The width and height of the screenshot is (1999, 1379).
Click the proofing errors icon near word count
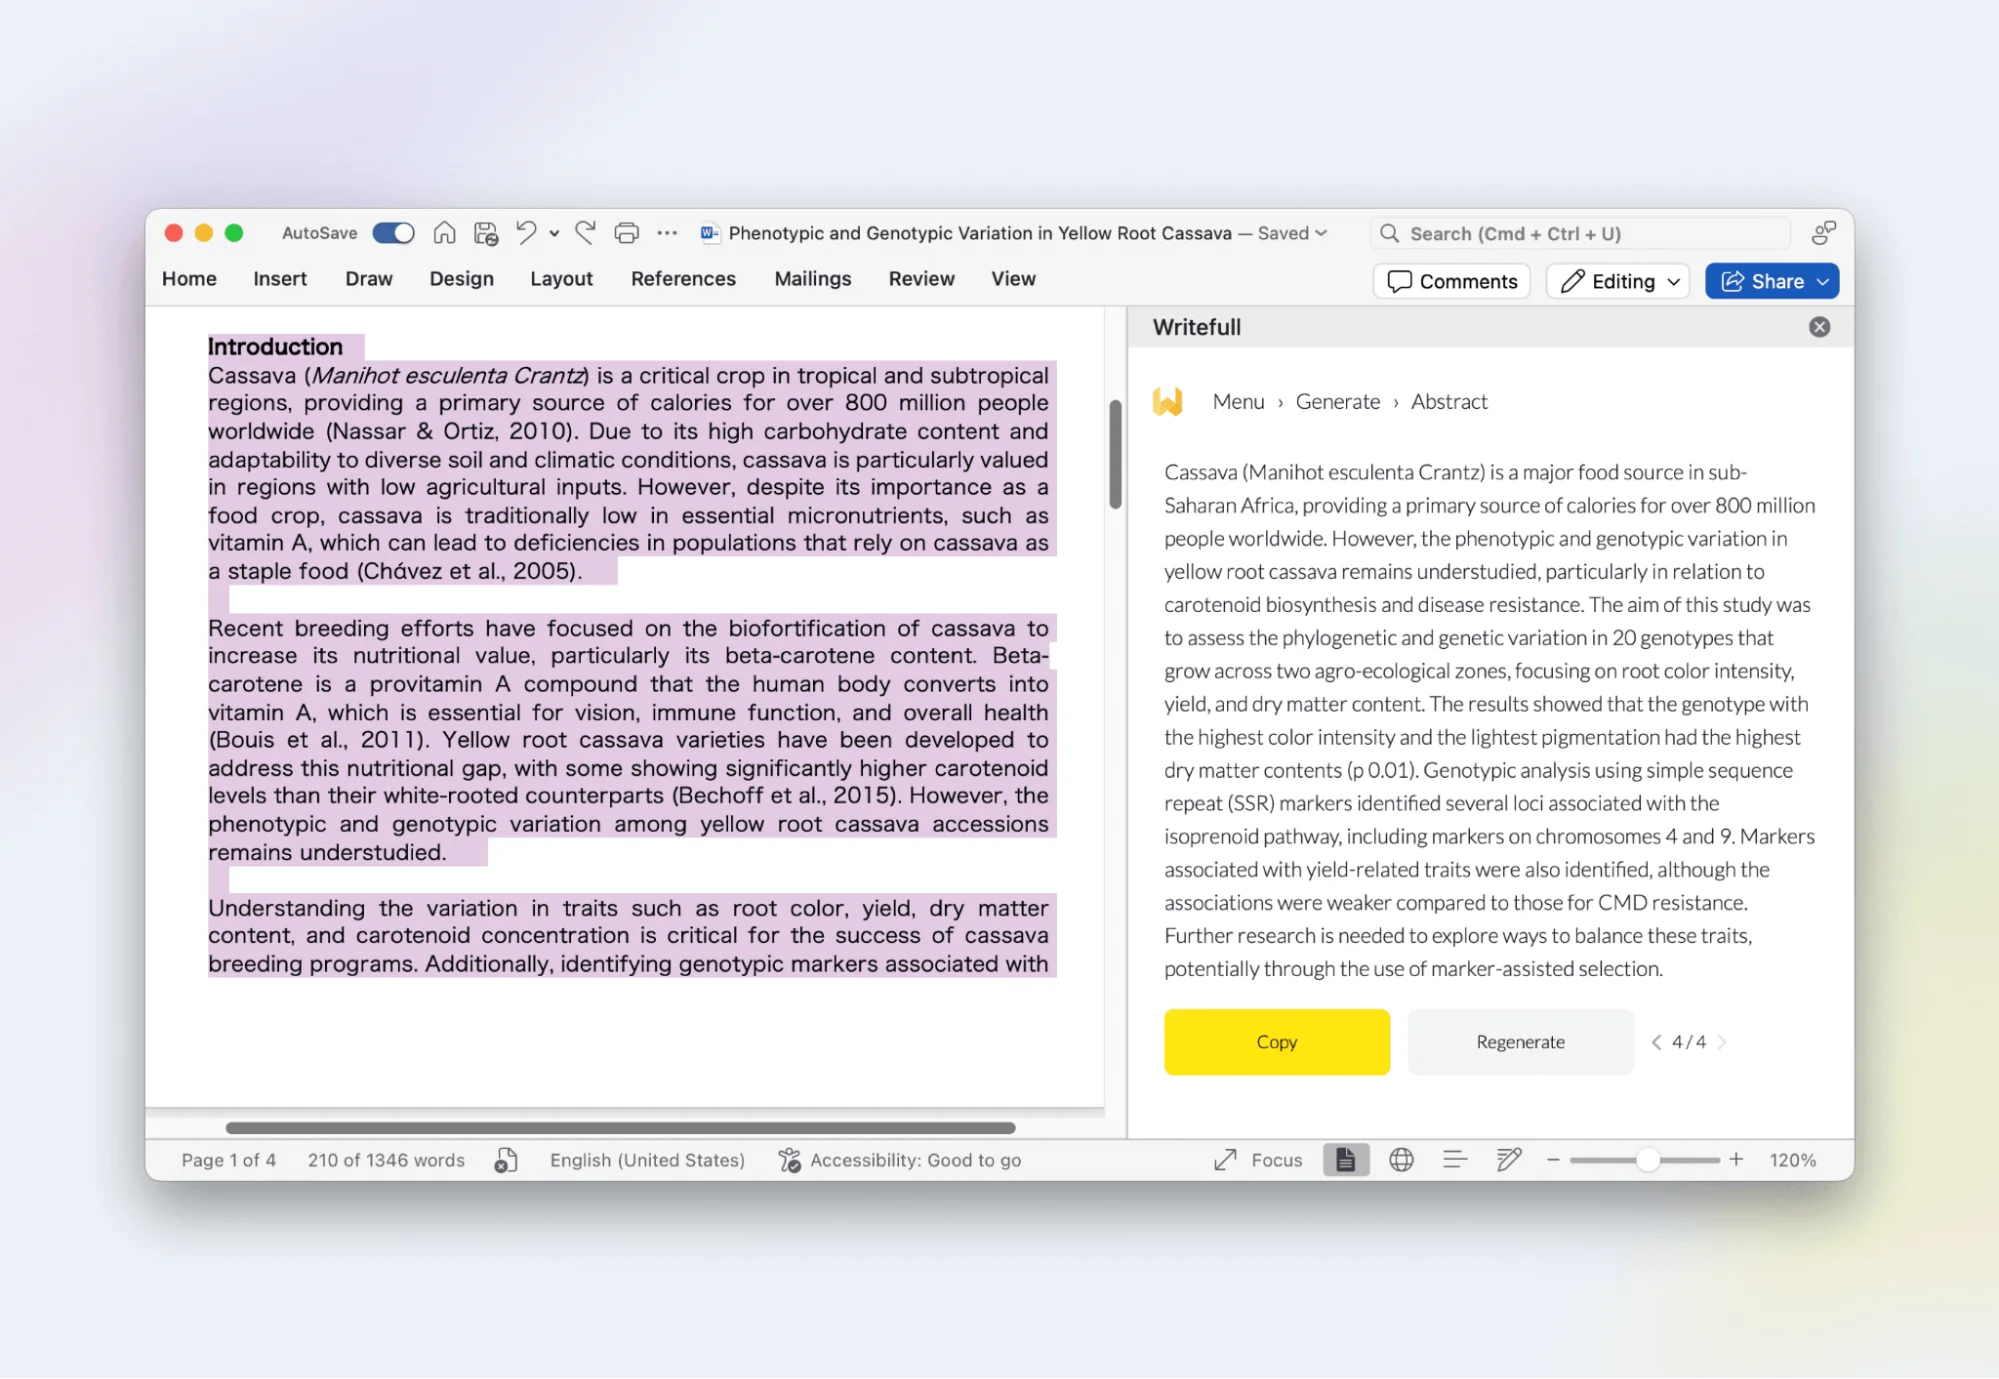pyautogui.click(x=506, y=1159)
